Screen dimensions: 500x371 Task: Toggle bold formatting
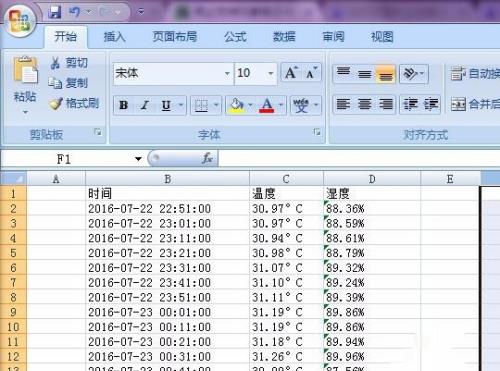[x=124, y=105]
